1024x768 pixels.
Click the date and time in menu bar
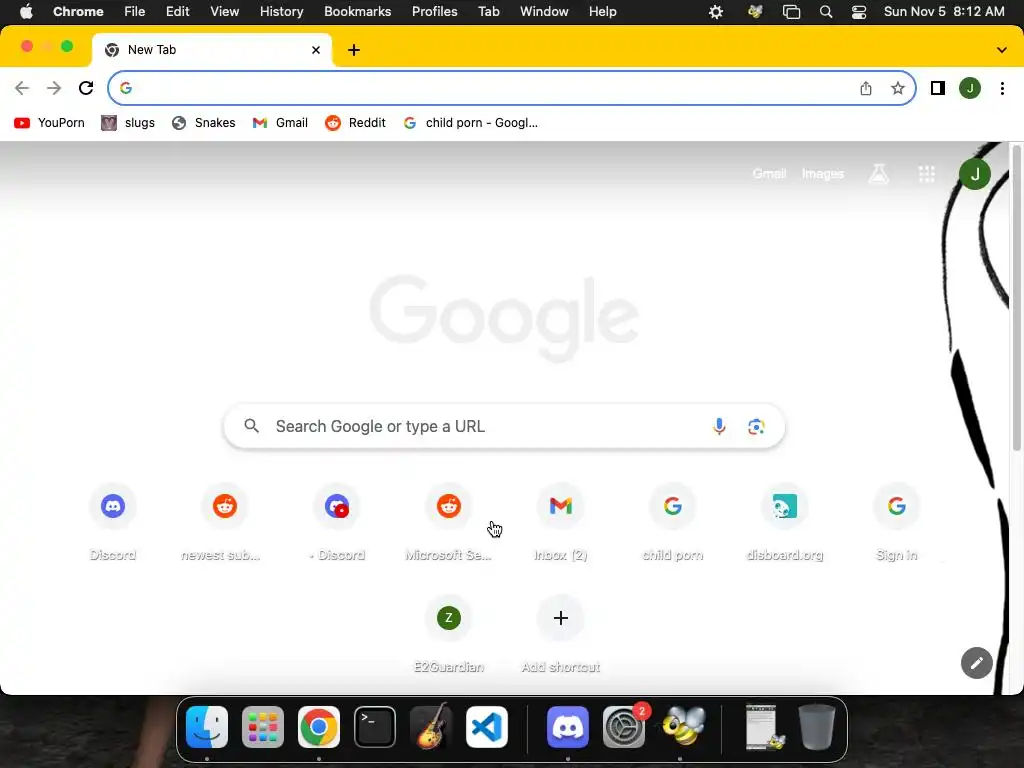pos(944,12)
